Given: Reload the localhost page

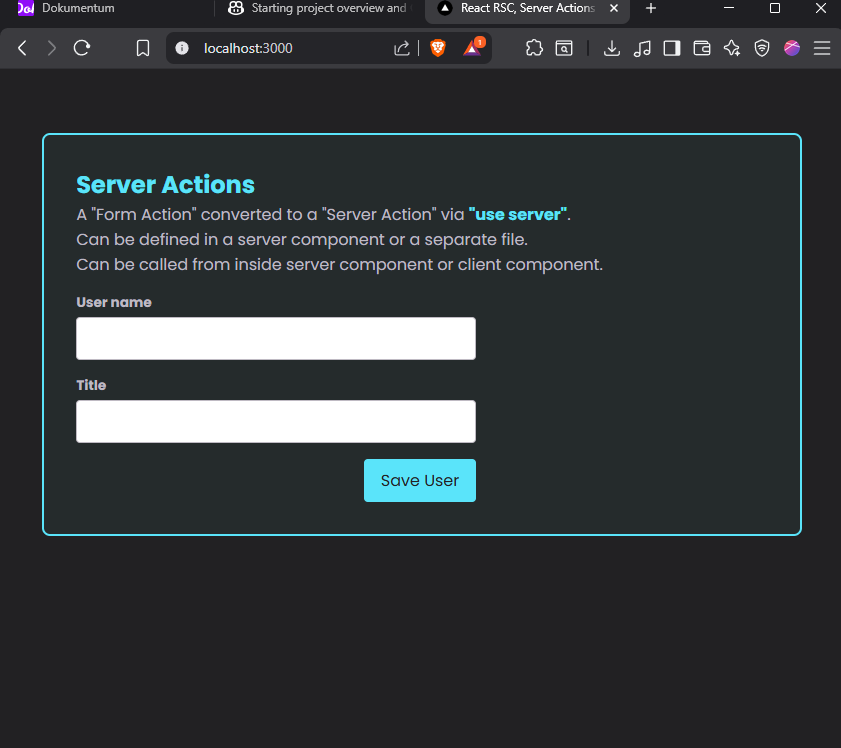Looking at the screenshot, I should click(x=82, y=47).
